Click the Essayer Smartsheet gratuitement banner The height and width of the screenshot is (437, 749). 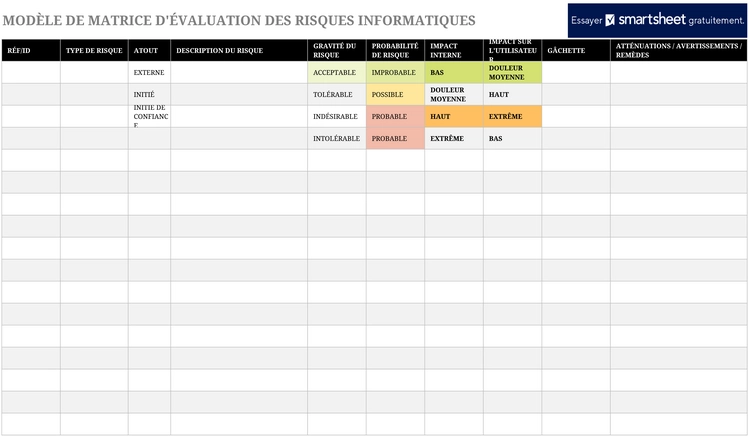point(657,20)
